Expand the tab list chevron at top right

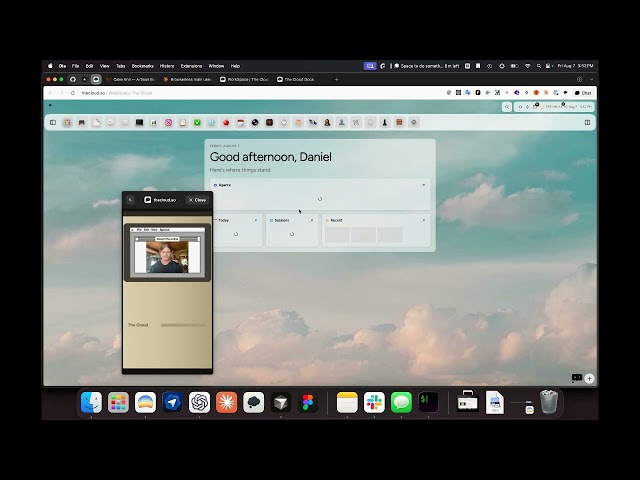point(591,79)
